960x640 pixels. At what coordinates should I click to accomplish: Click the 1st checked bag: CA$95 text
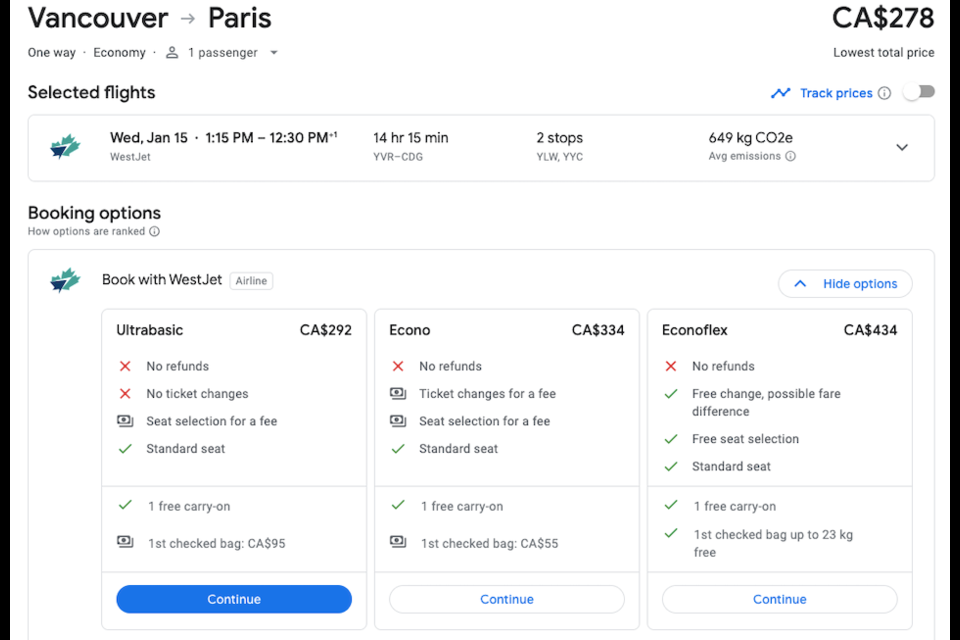pos(217,543)
